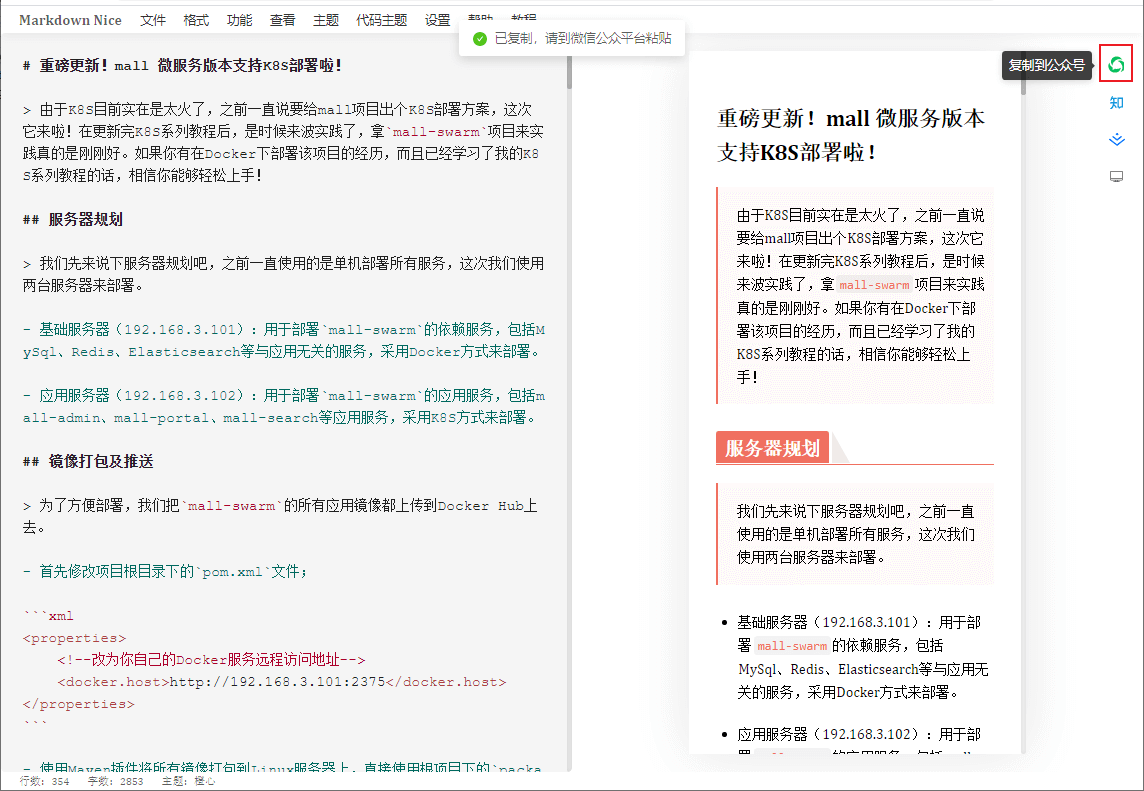Copy to Zhihu with the 知 icon
Viewport: 1144px width, 791px height.
1116,103
